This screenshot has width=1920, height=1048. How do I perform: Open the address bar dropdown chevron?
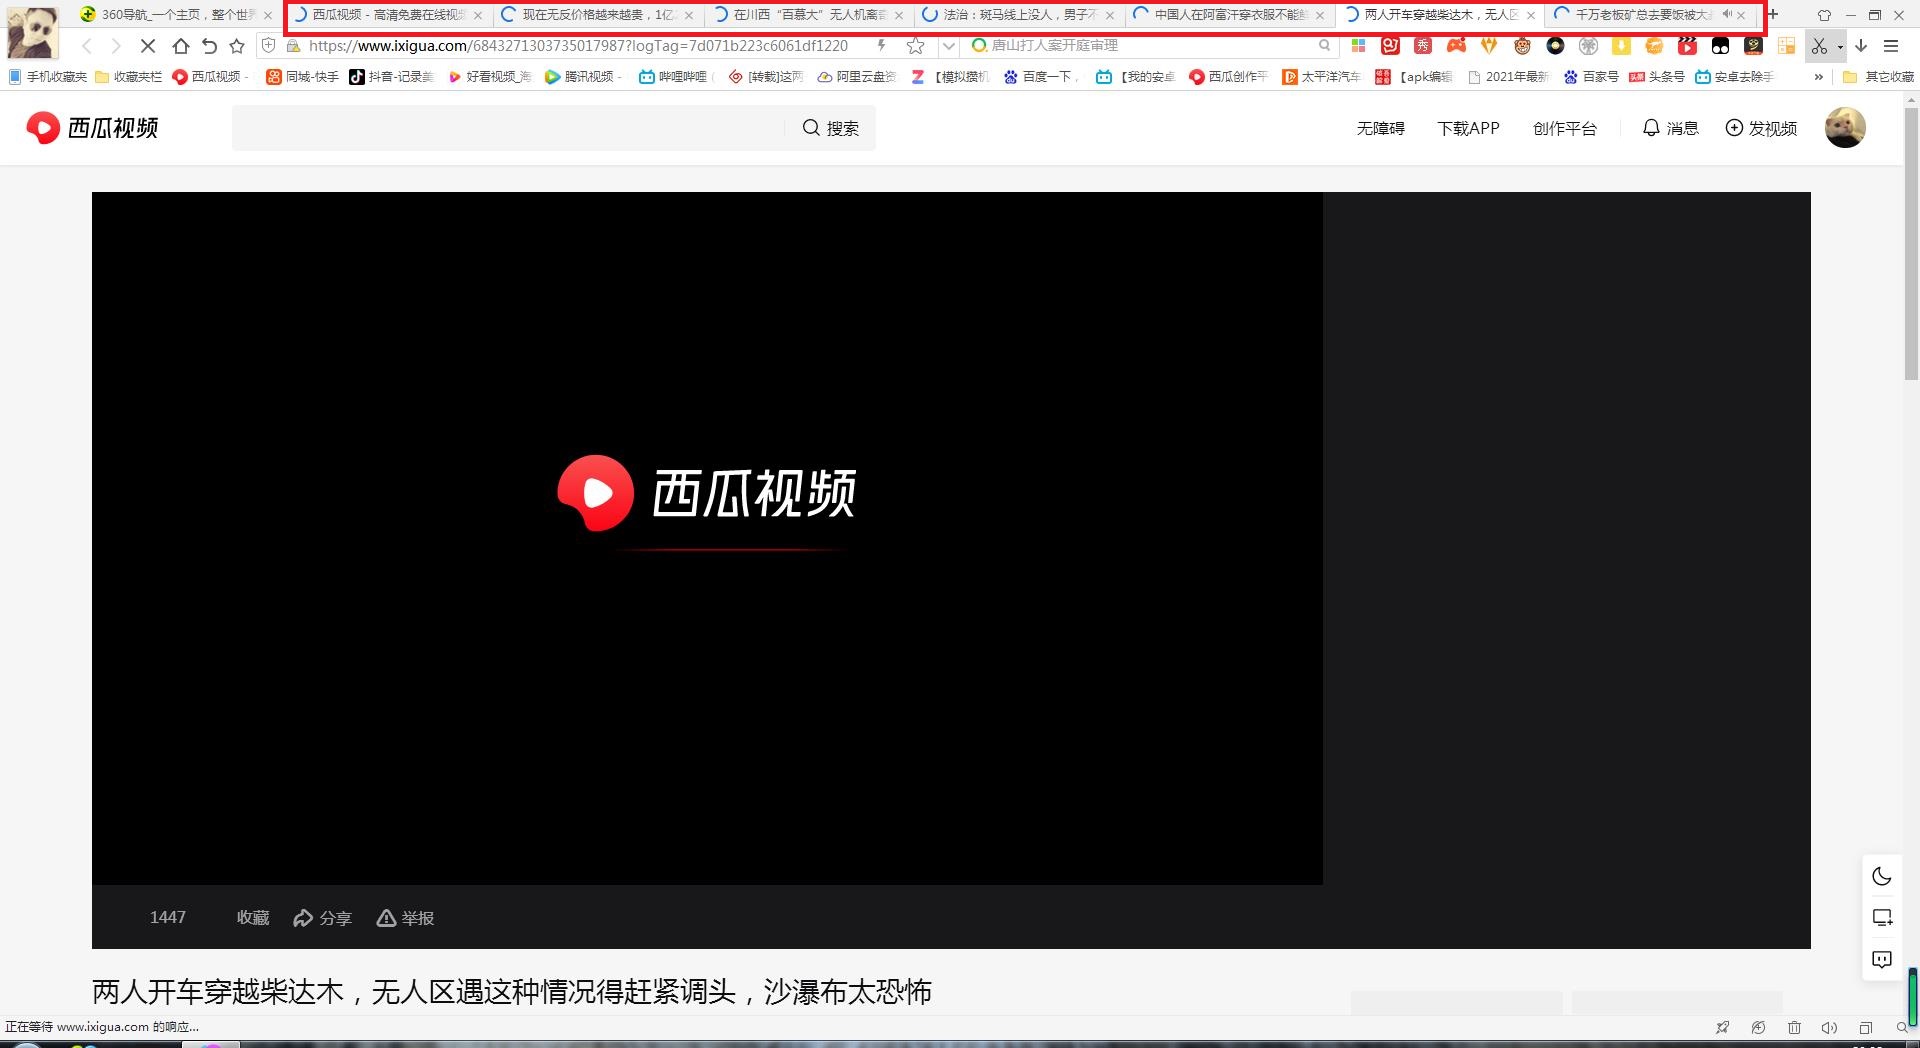click(948, 46)
